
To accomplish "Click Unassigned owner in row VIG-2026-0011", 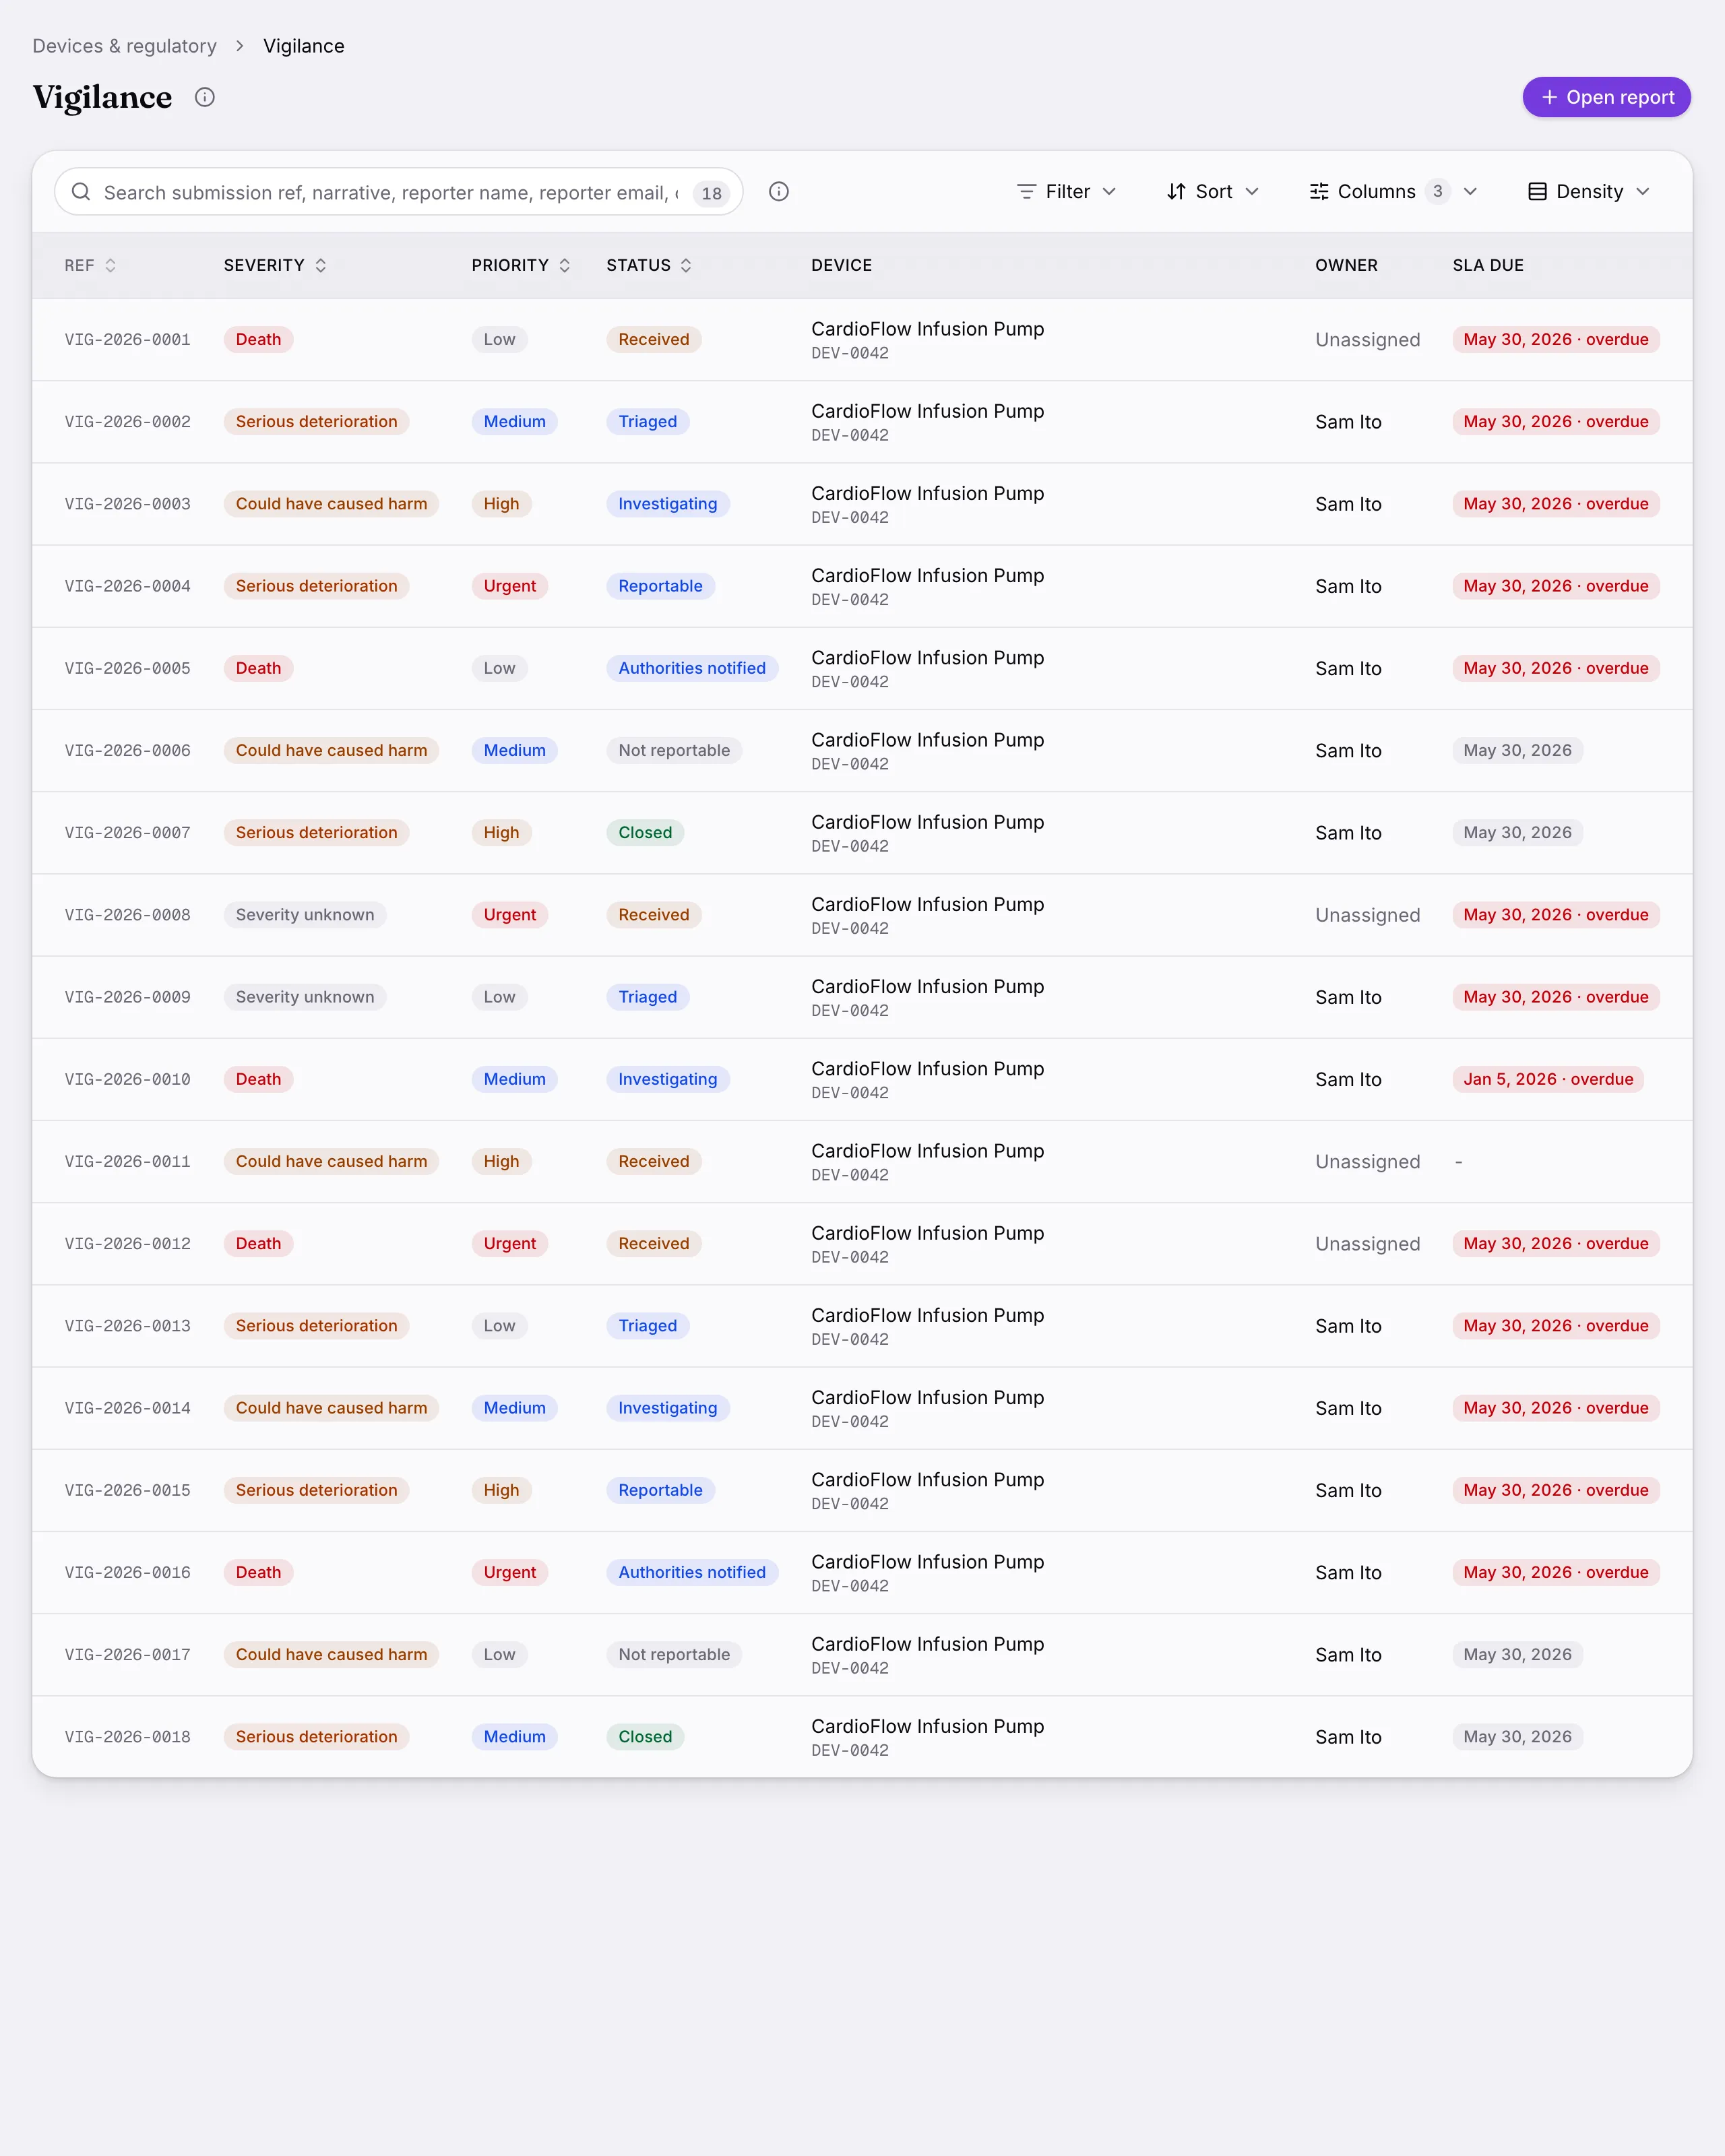I will [1367, 1162].
